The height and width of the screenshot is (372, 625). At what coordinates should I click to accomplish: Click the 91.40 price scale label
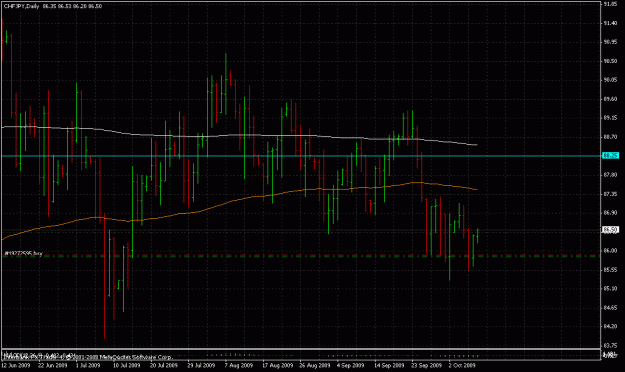pos(610,23)
